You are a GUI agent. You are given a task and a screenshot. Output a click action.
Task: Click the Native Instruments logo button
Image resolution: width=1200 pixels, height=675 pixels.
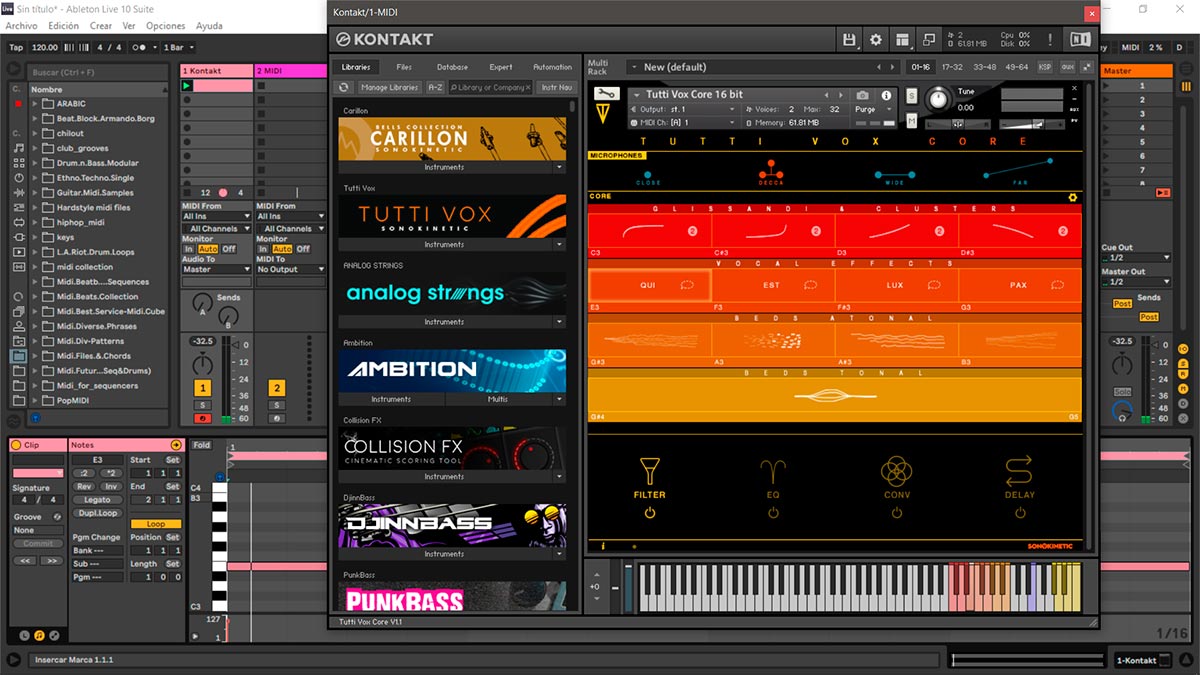click(1080, 40)
